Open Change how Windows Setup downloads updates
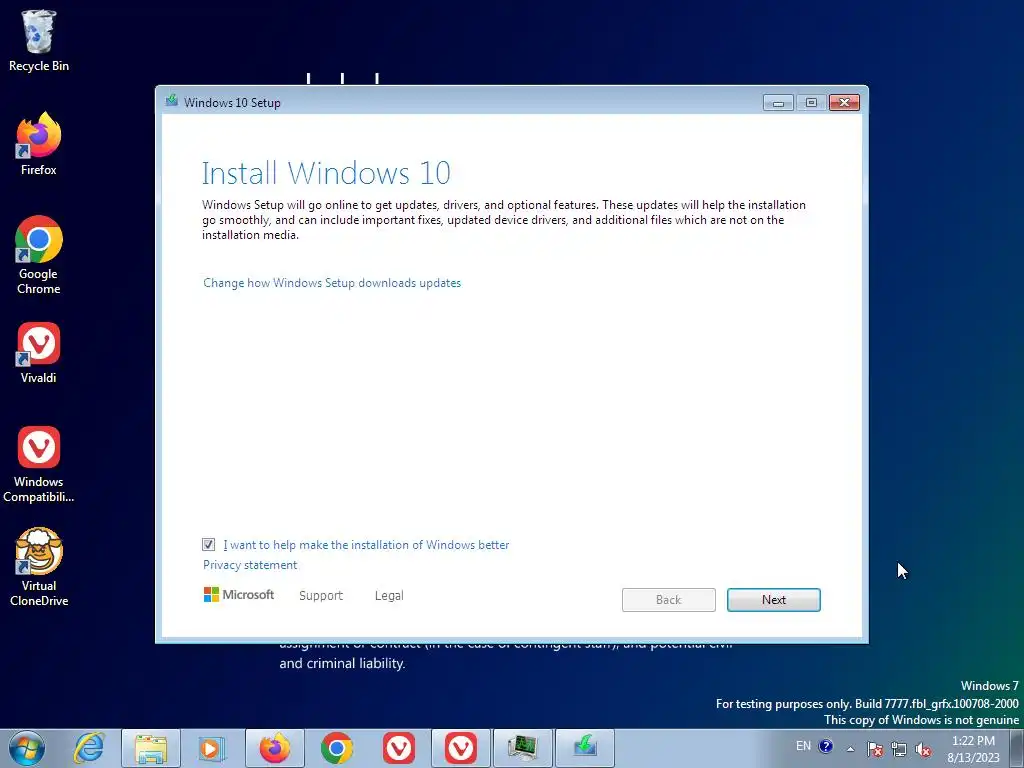The height and width of the screenshot is (768, 1024). [332, 283]
